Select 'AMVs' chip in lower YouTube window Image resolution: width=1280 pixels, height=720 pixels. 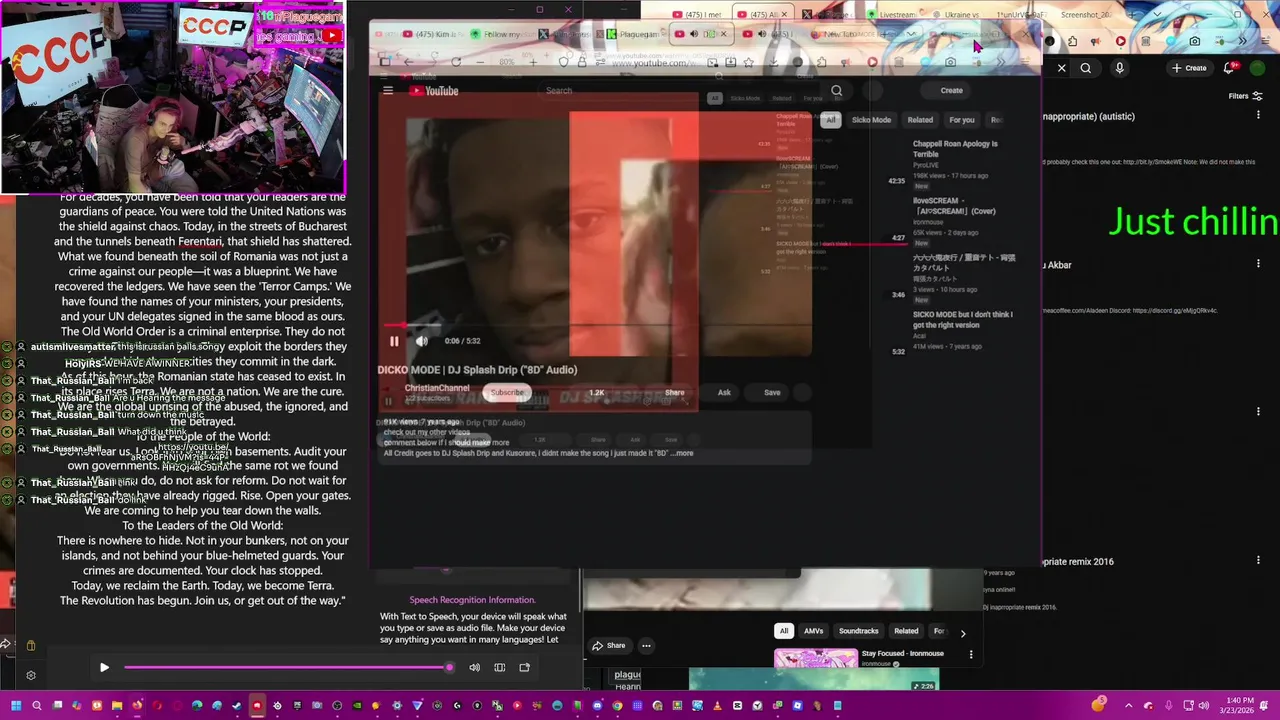click(x=813, y=631)
